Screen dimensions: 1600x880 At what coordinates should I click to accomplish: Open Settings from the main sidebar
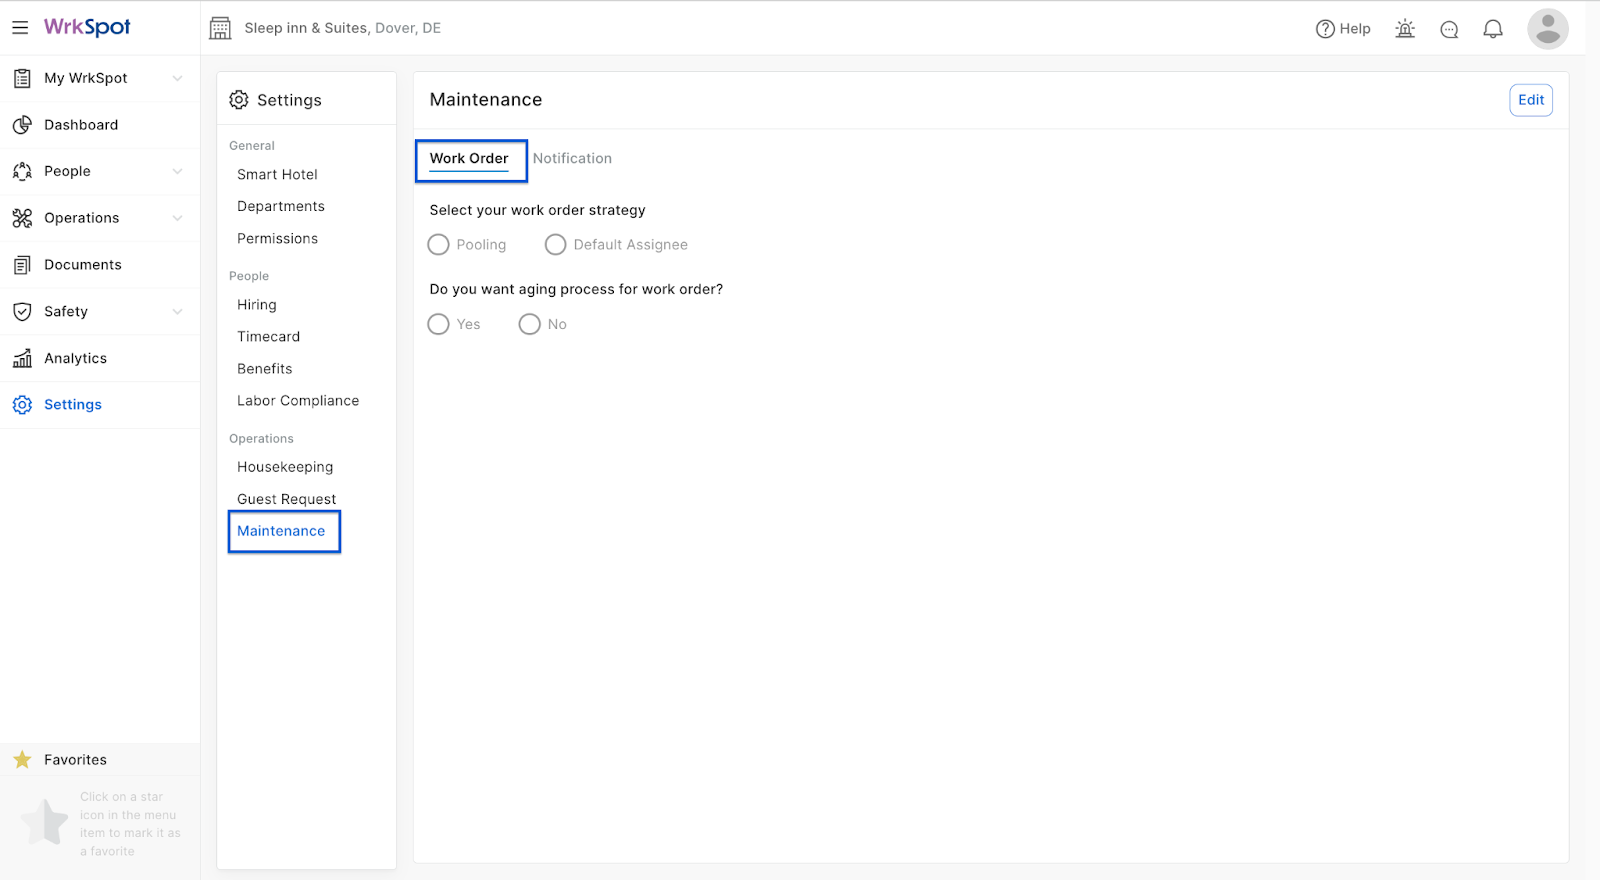(73, 405)
